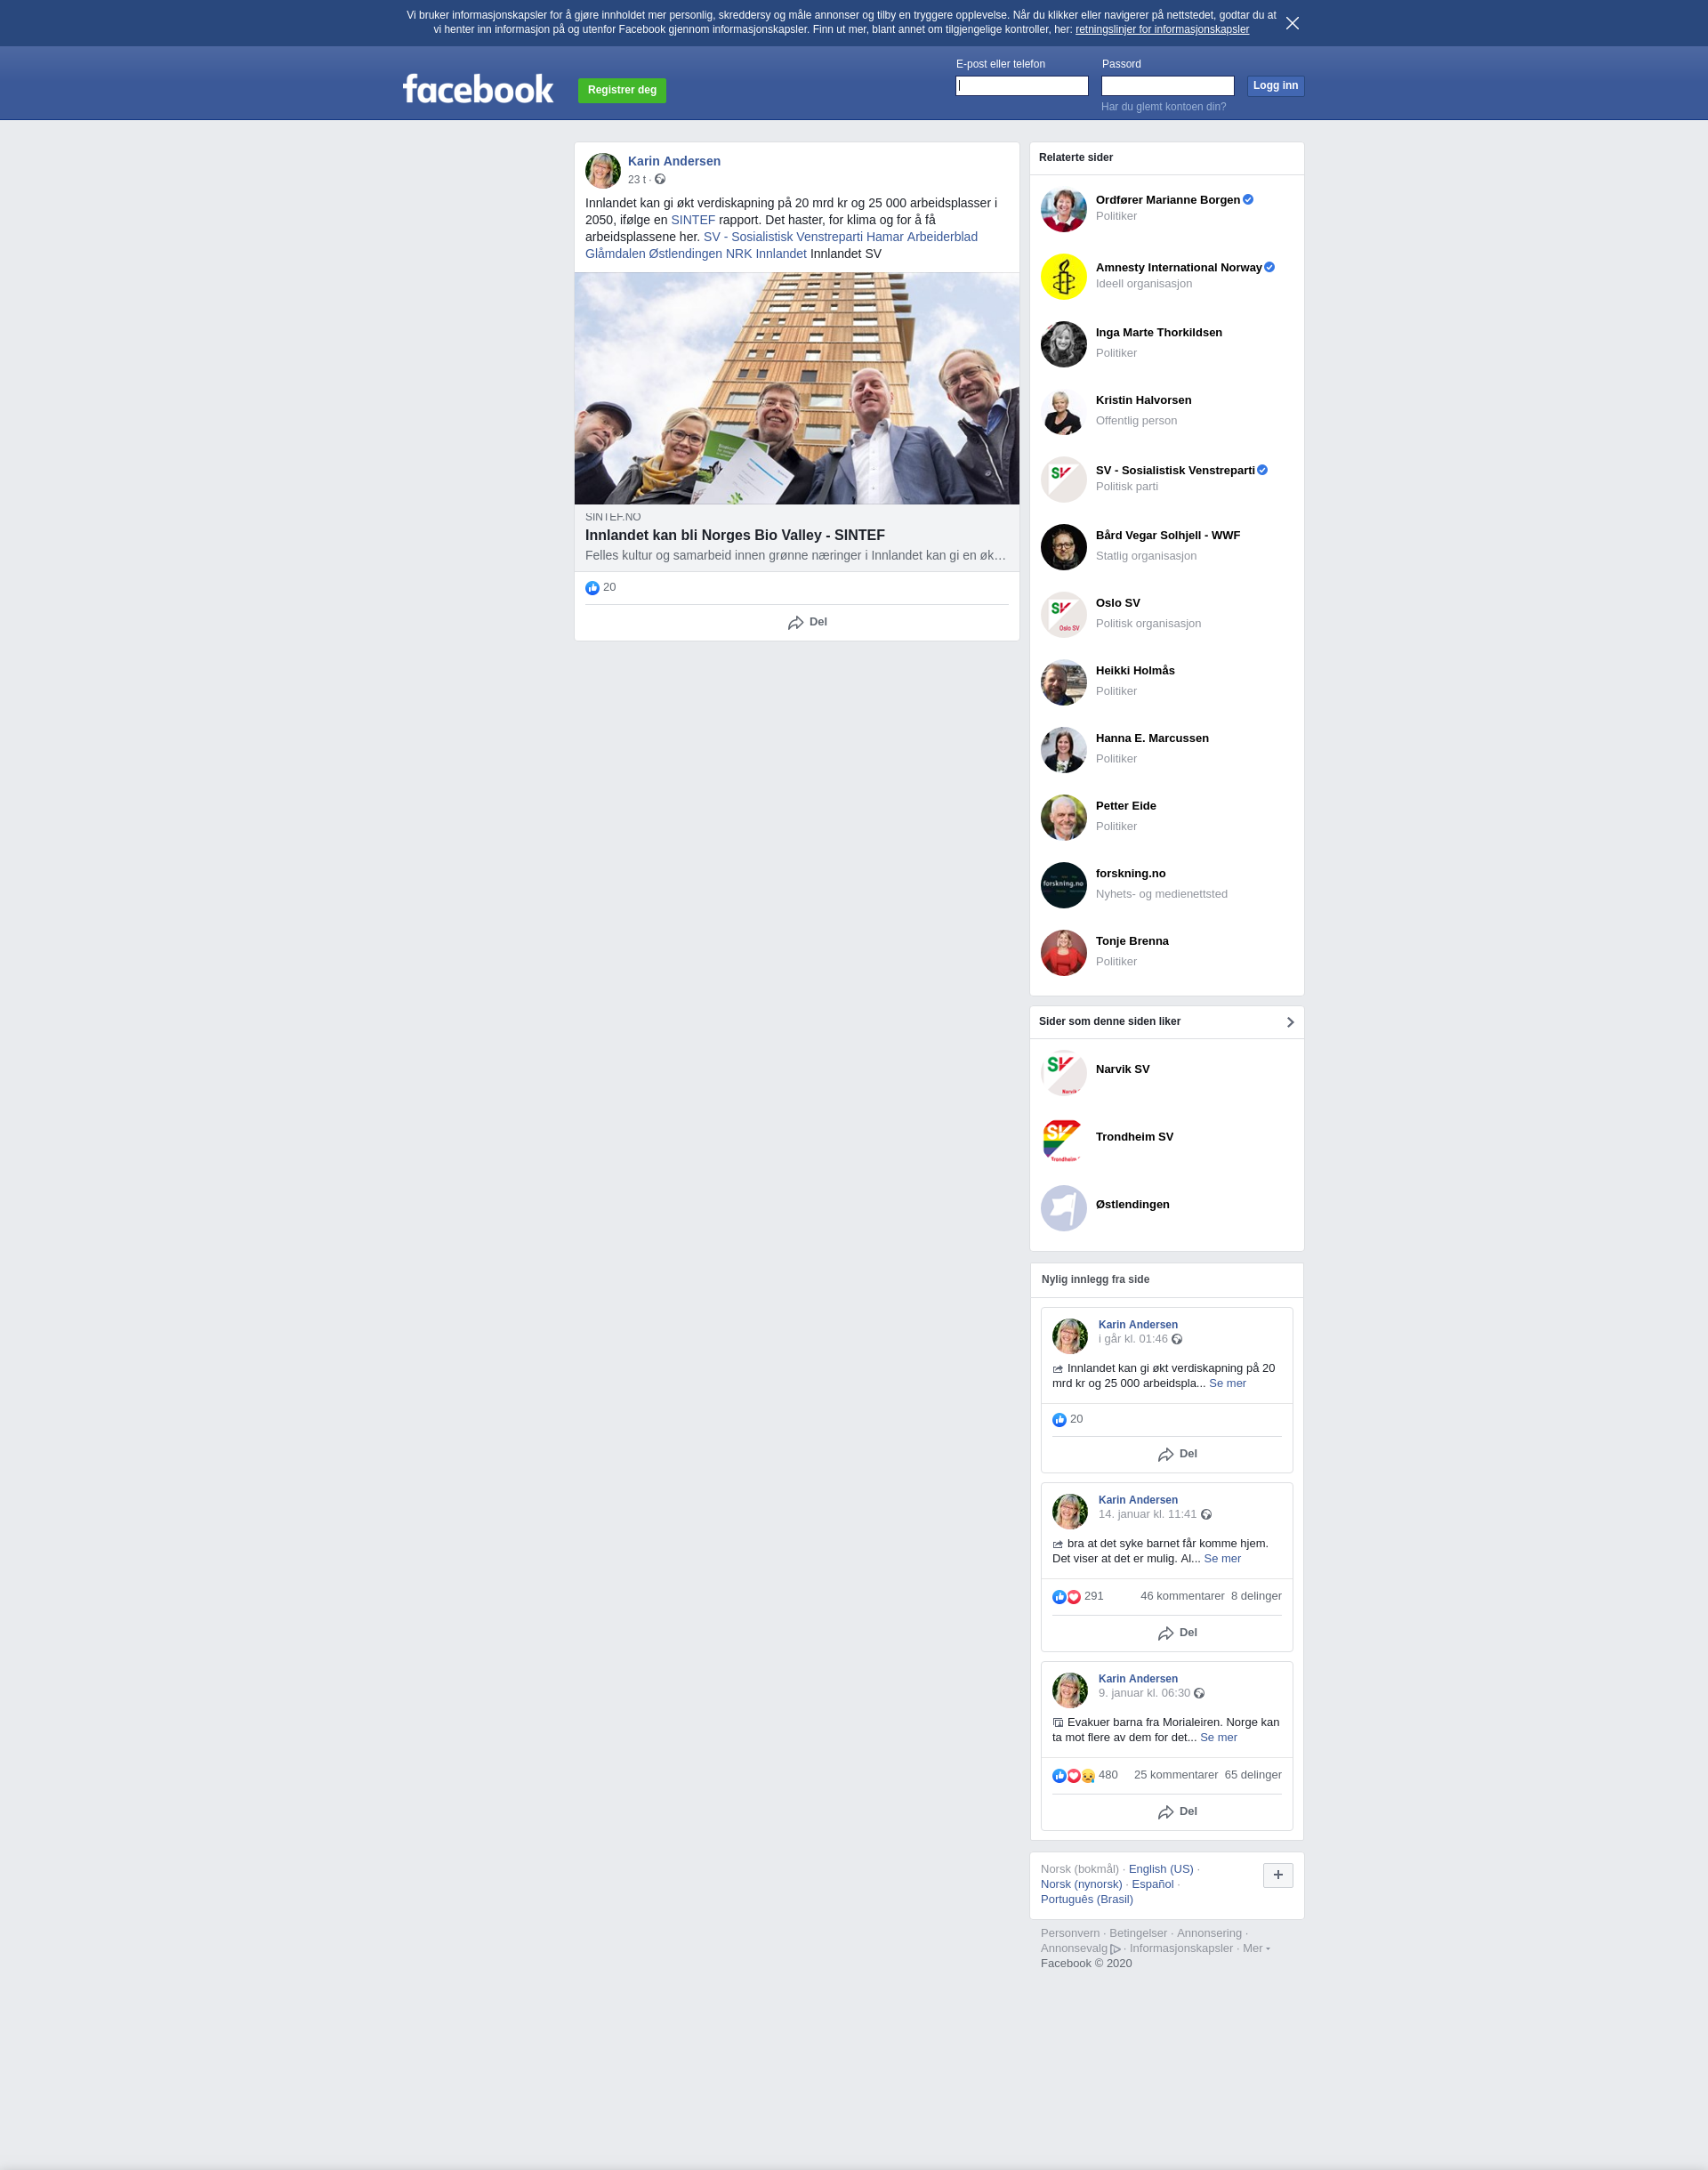The height and width of the screenshot is (2170, 1708).
Task: Click the Amnesty International Norway avatar
Action: tap(1063, 277)
